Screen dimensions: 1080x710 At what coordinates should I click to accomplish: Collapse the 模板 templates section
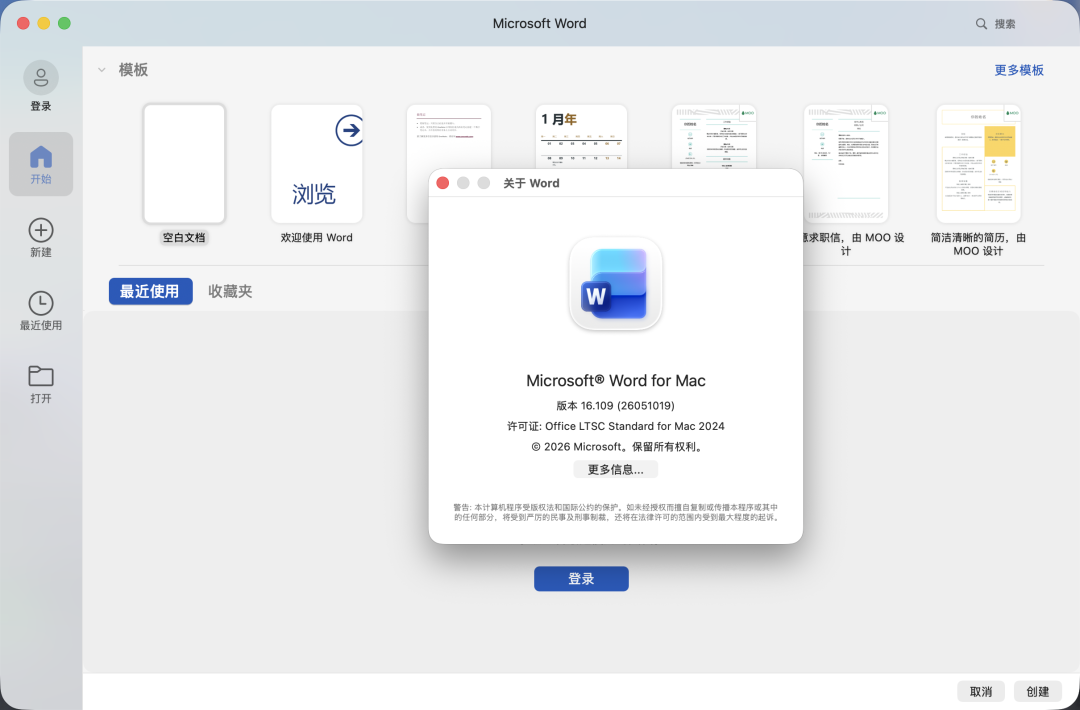(x=102, y=70)
